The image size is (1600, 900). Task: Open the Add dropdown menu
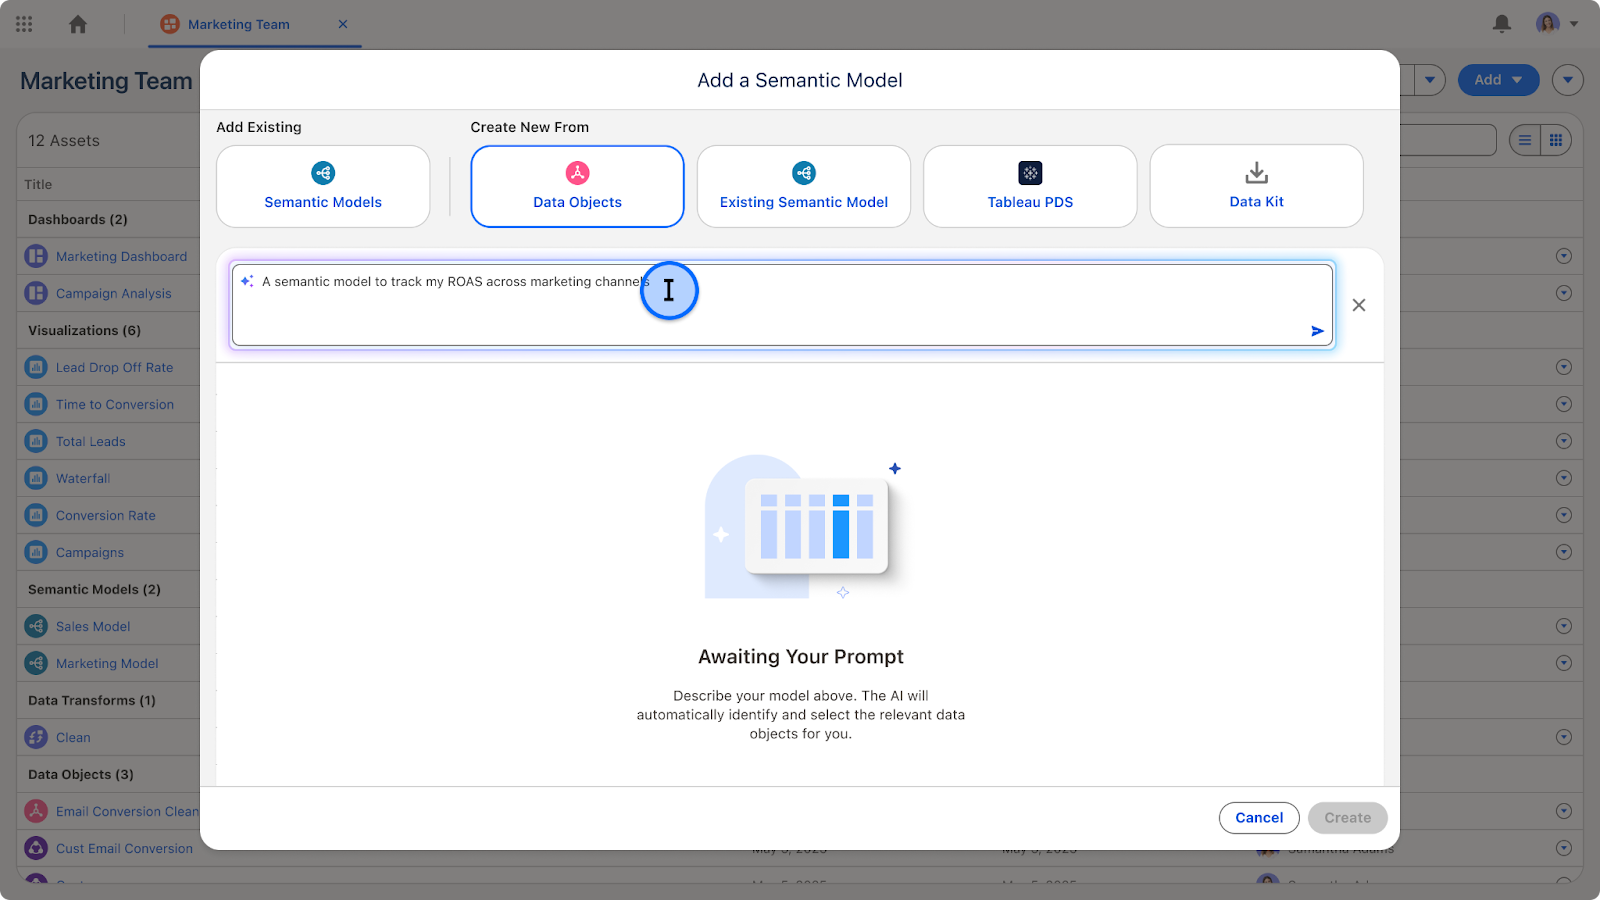coord(1497,79)
